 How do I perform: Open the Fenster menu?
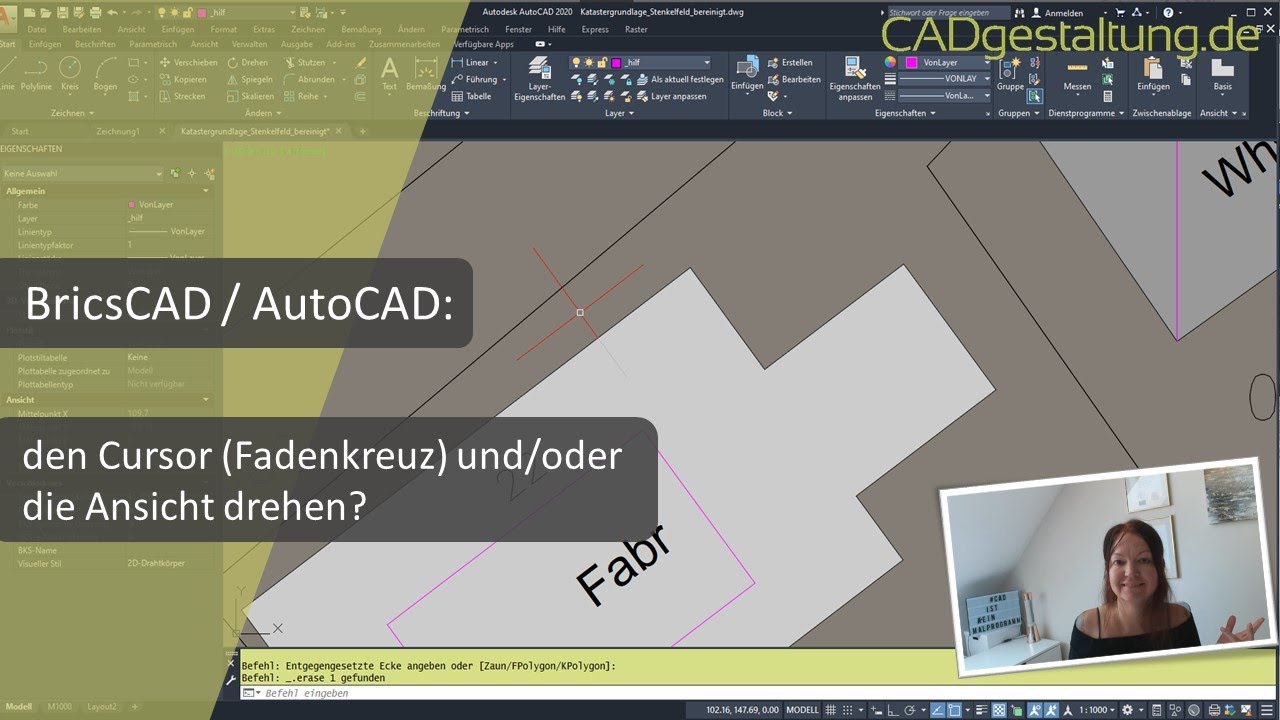(x=518, y=30)
